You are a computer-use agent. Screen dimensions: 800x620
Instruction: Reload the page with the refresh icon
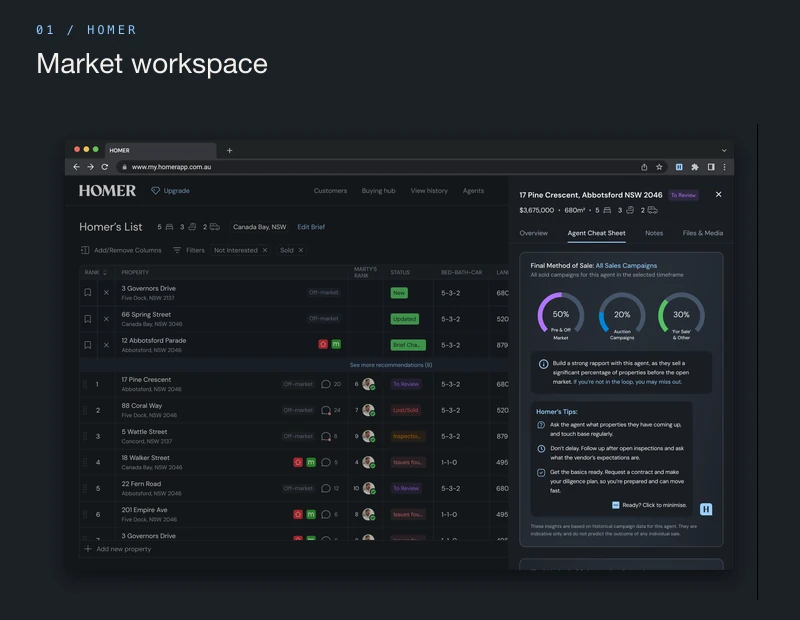point(105,167)
